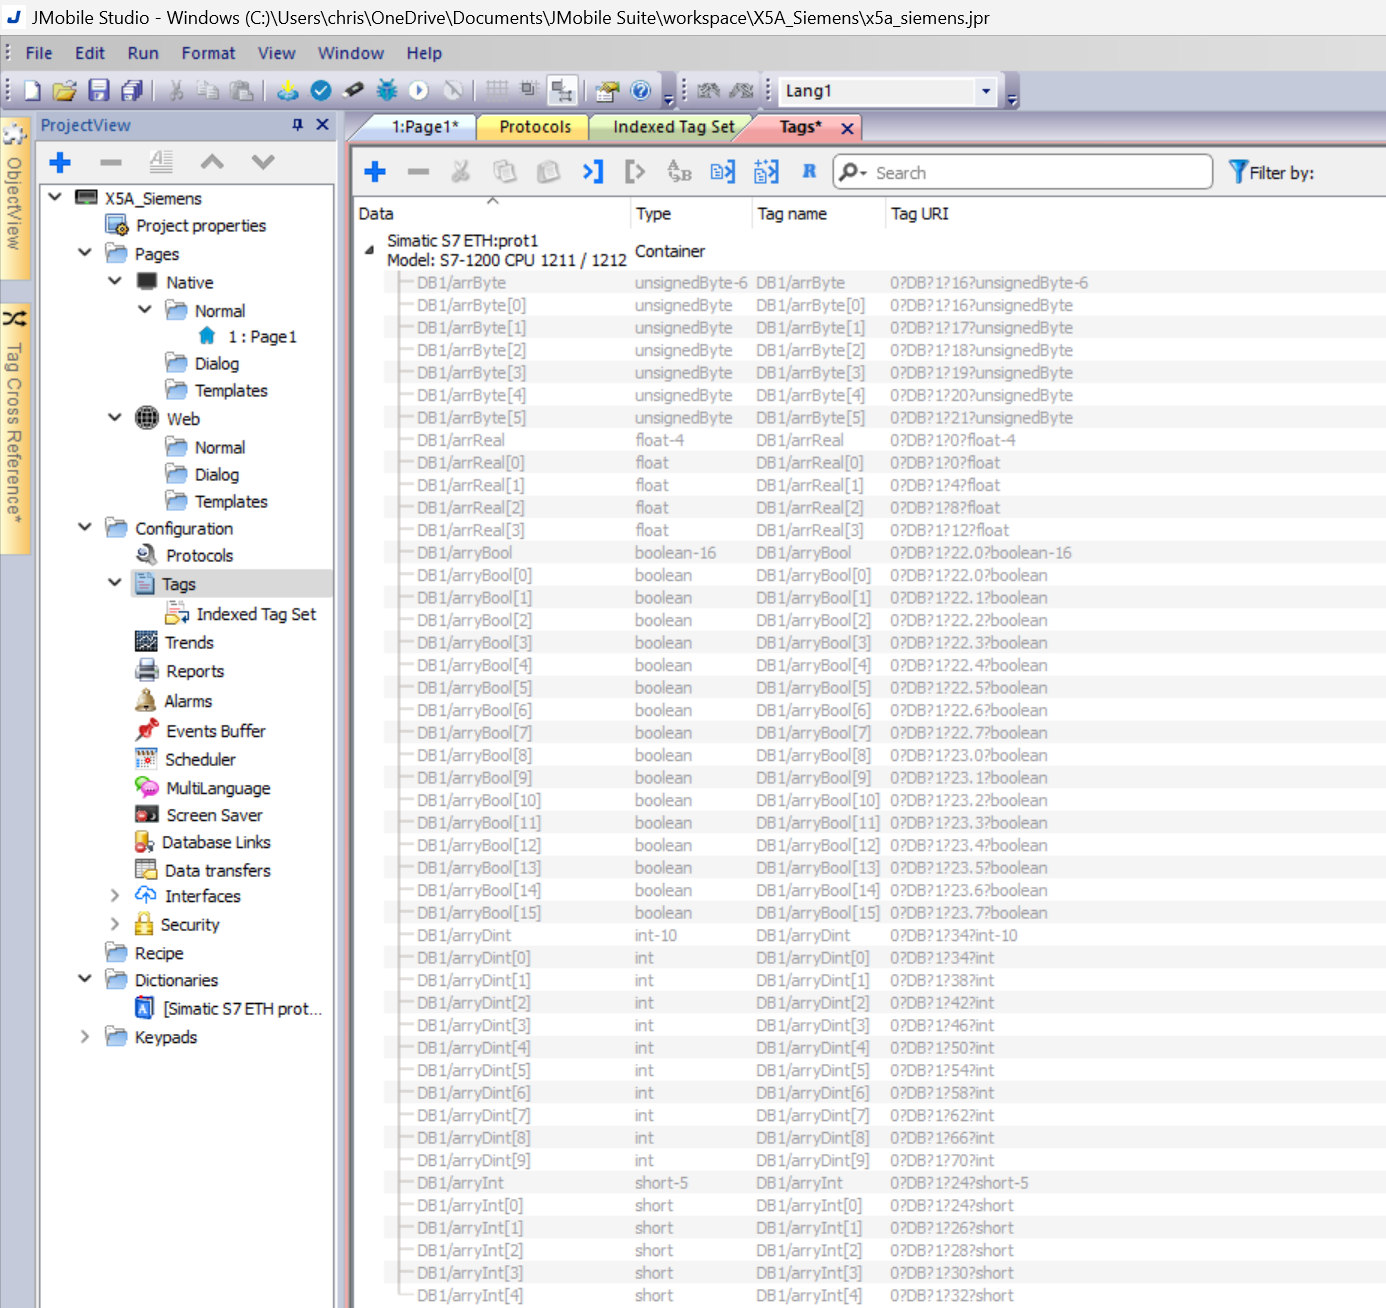
Task: Sort by the Tag name column header
Action: click(819, 213)
